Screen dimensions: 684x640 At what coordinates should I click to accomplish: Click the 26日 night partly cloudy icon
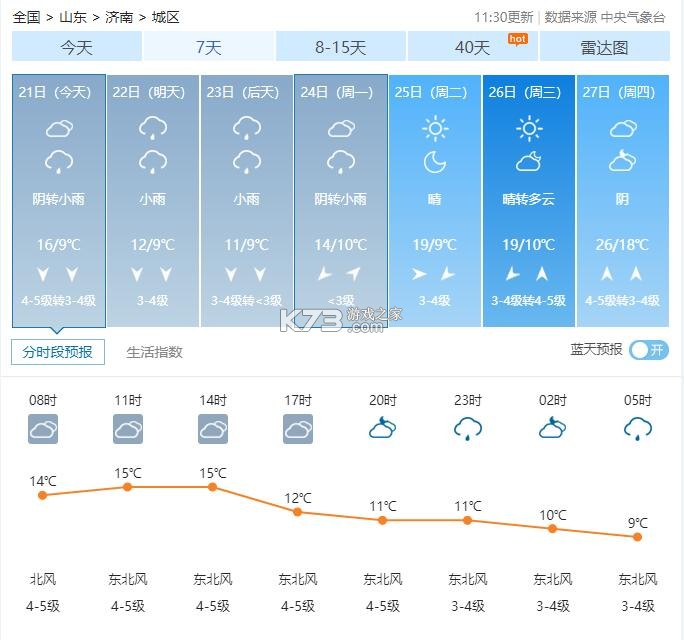(529, 161)
